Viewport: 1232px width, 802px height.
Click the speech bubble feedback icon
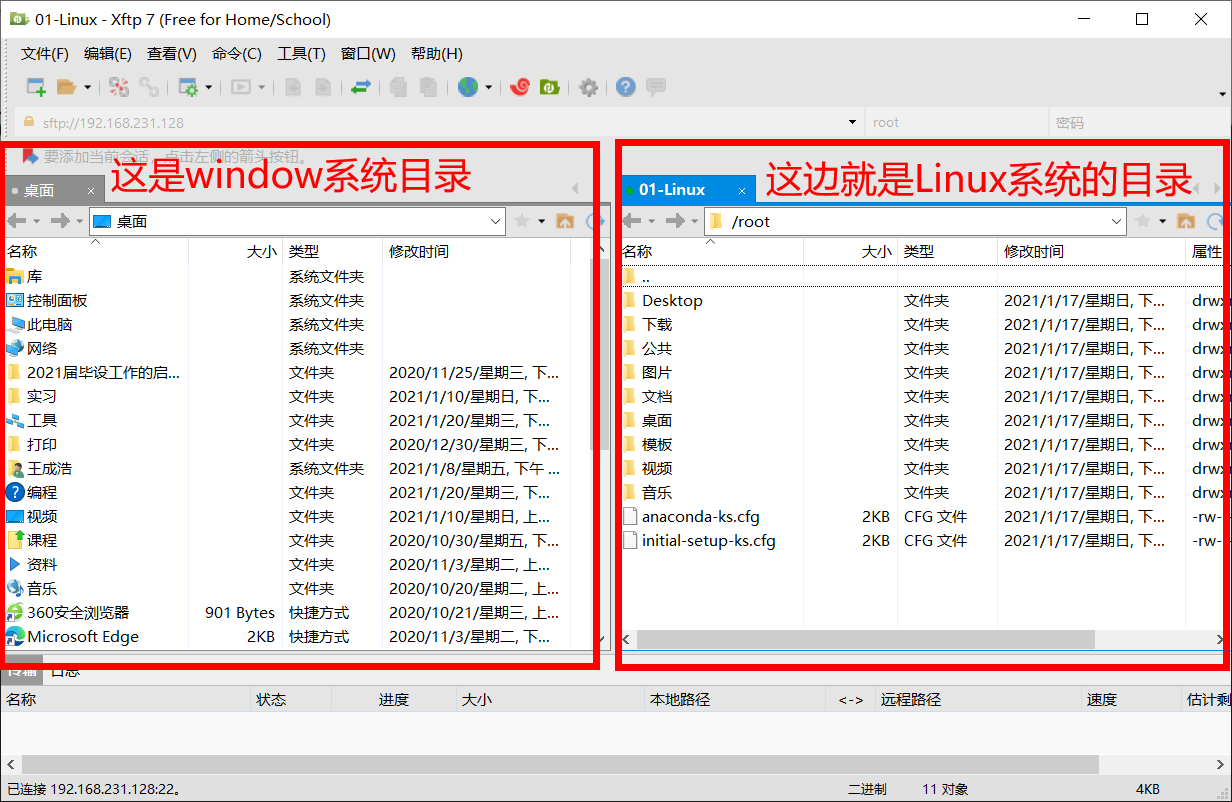pyautogui.click(x=656, y=87)
